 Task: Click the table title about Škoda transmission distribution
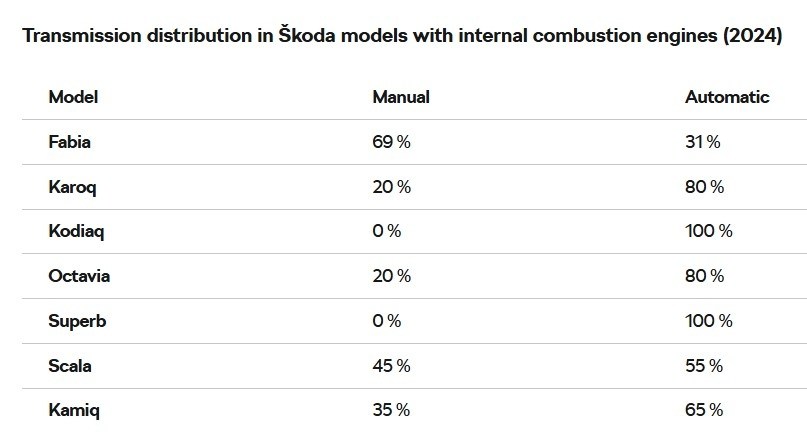pyautogui.click(x=401, y=37)
